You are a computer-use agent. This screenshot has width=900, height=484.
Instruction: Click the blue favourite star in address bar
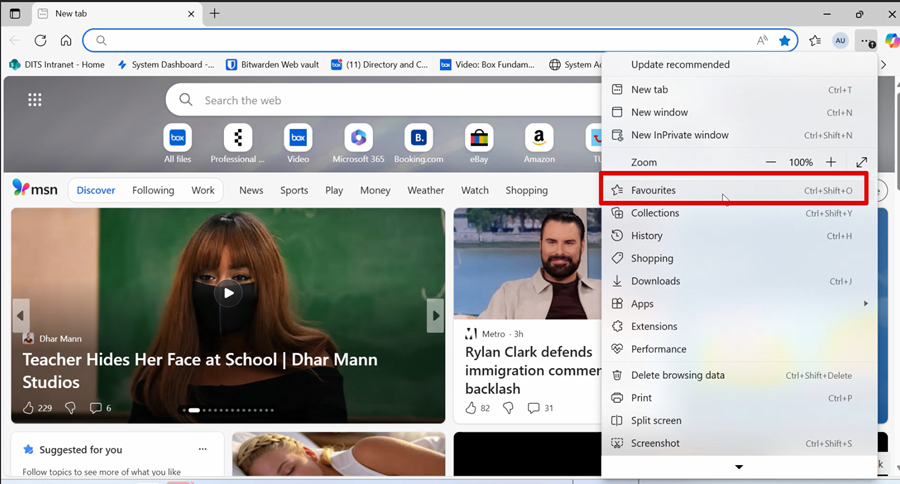pos(785,41)
